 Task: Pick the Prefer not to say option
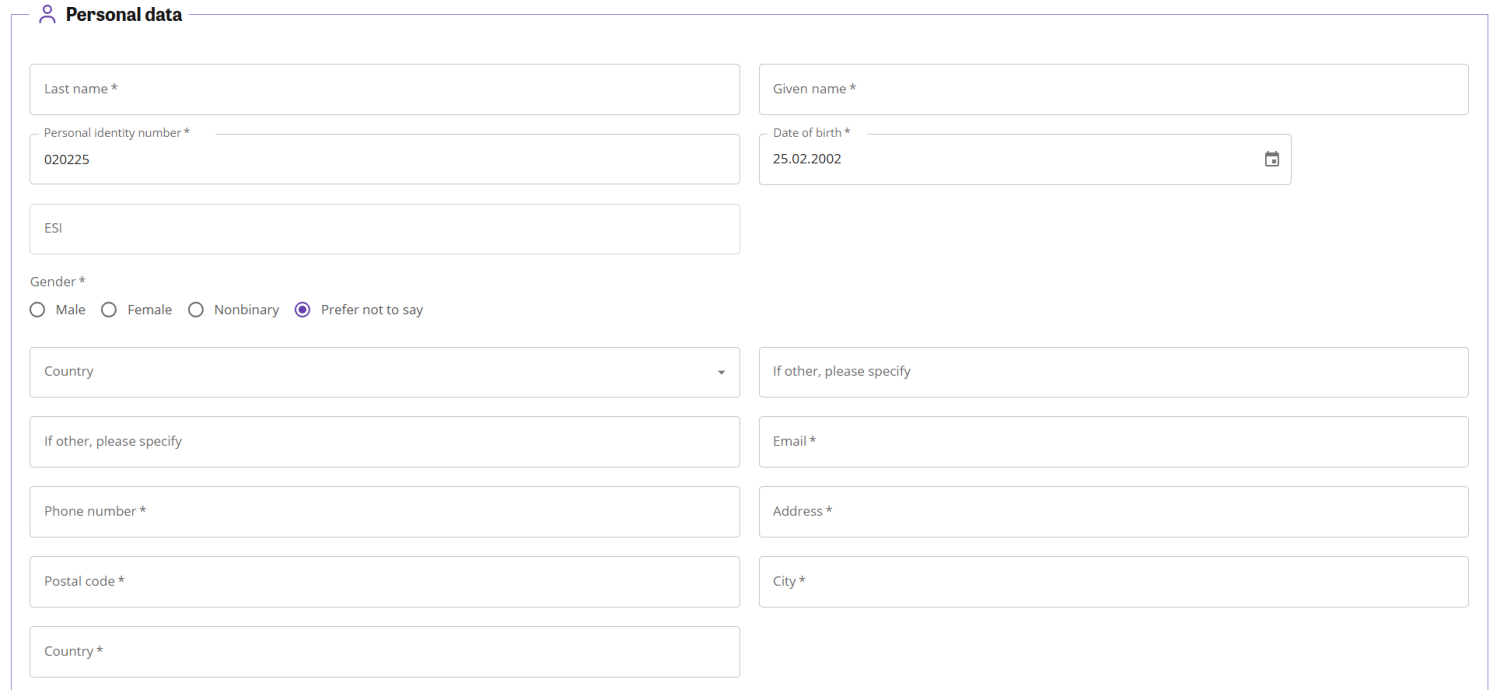pyautogui.click(x=303, y=310)
